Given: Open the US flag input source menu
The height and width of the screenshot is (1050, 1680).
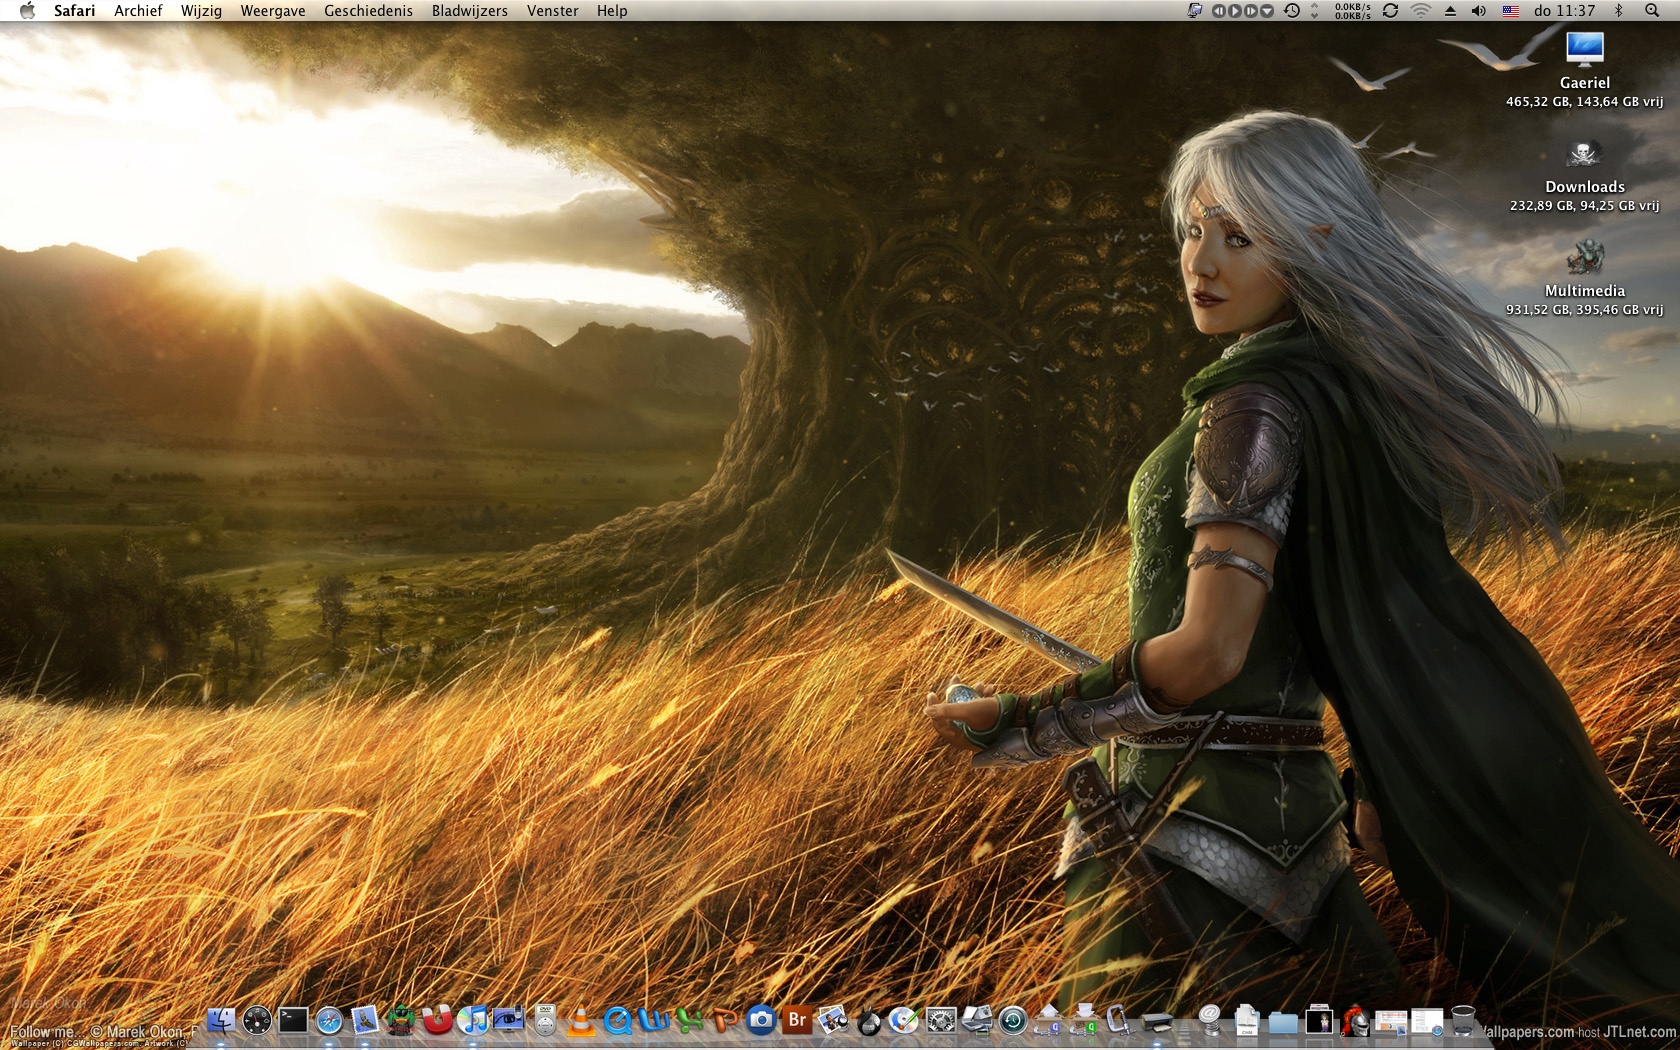Looking at the screenshot, I should click(x=1511, y=11).
